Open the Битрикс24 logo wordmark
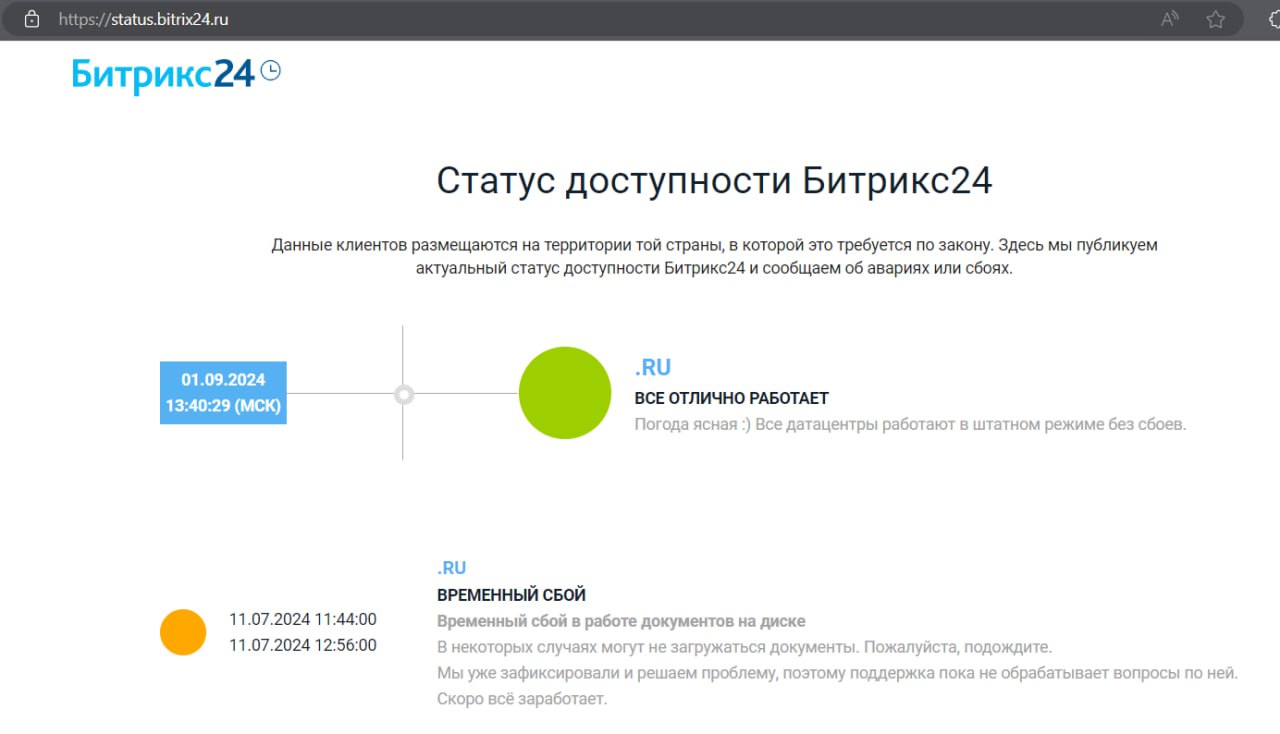1280x734 pixels. tap(163, 76)
